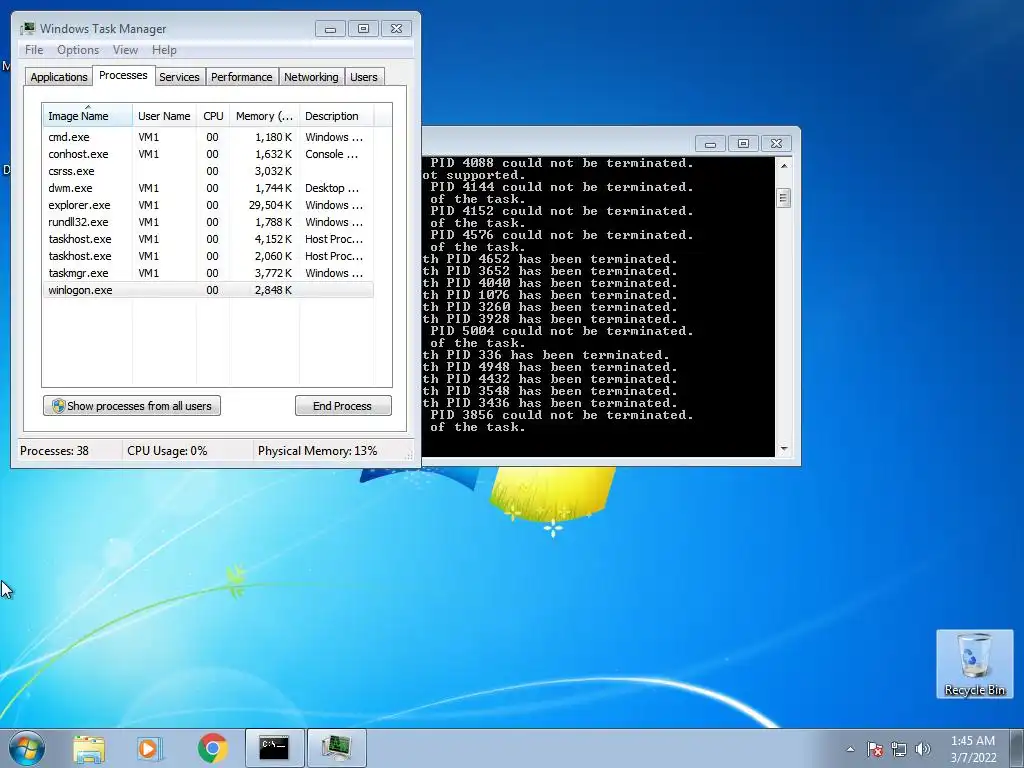Show hidden tray icons arrow
This screenshot has width=1024, height=768.
tap(850, 749)
